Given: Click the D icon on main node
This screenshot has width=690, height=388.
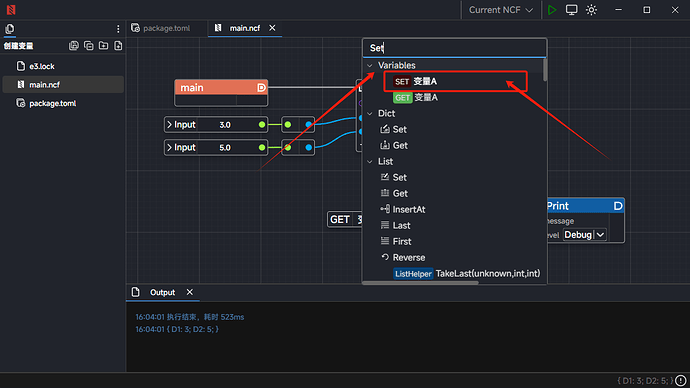Looking at the screenshot, I should point(261,88).
